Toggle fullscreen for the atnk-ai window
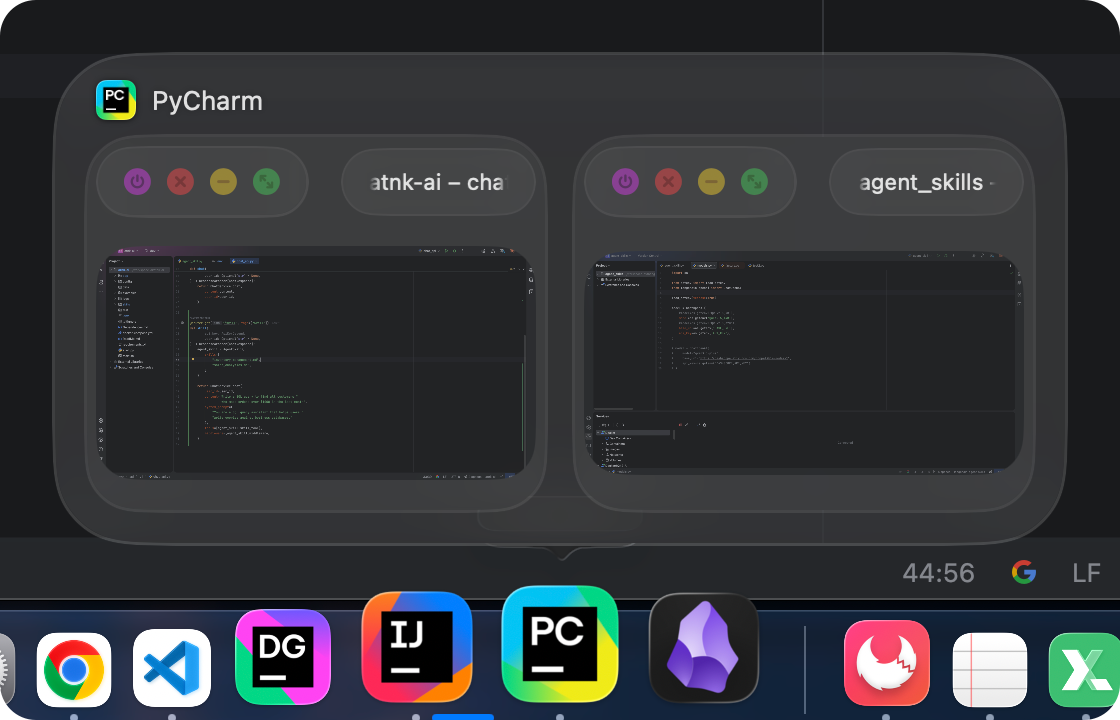The width and height of the screenshot is (1120, 720). [x=266, y=182]
